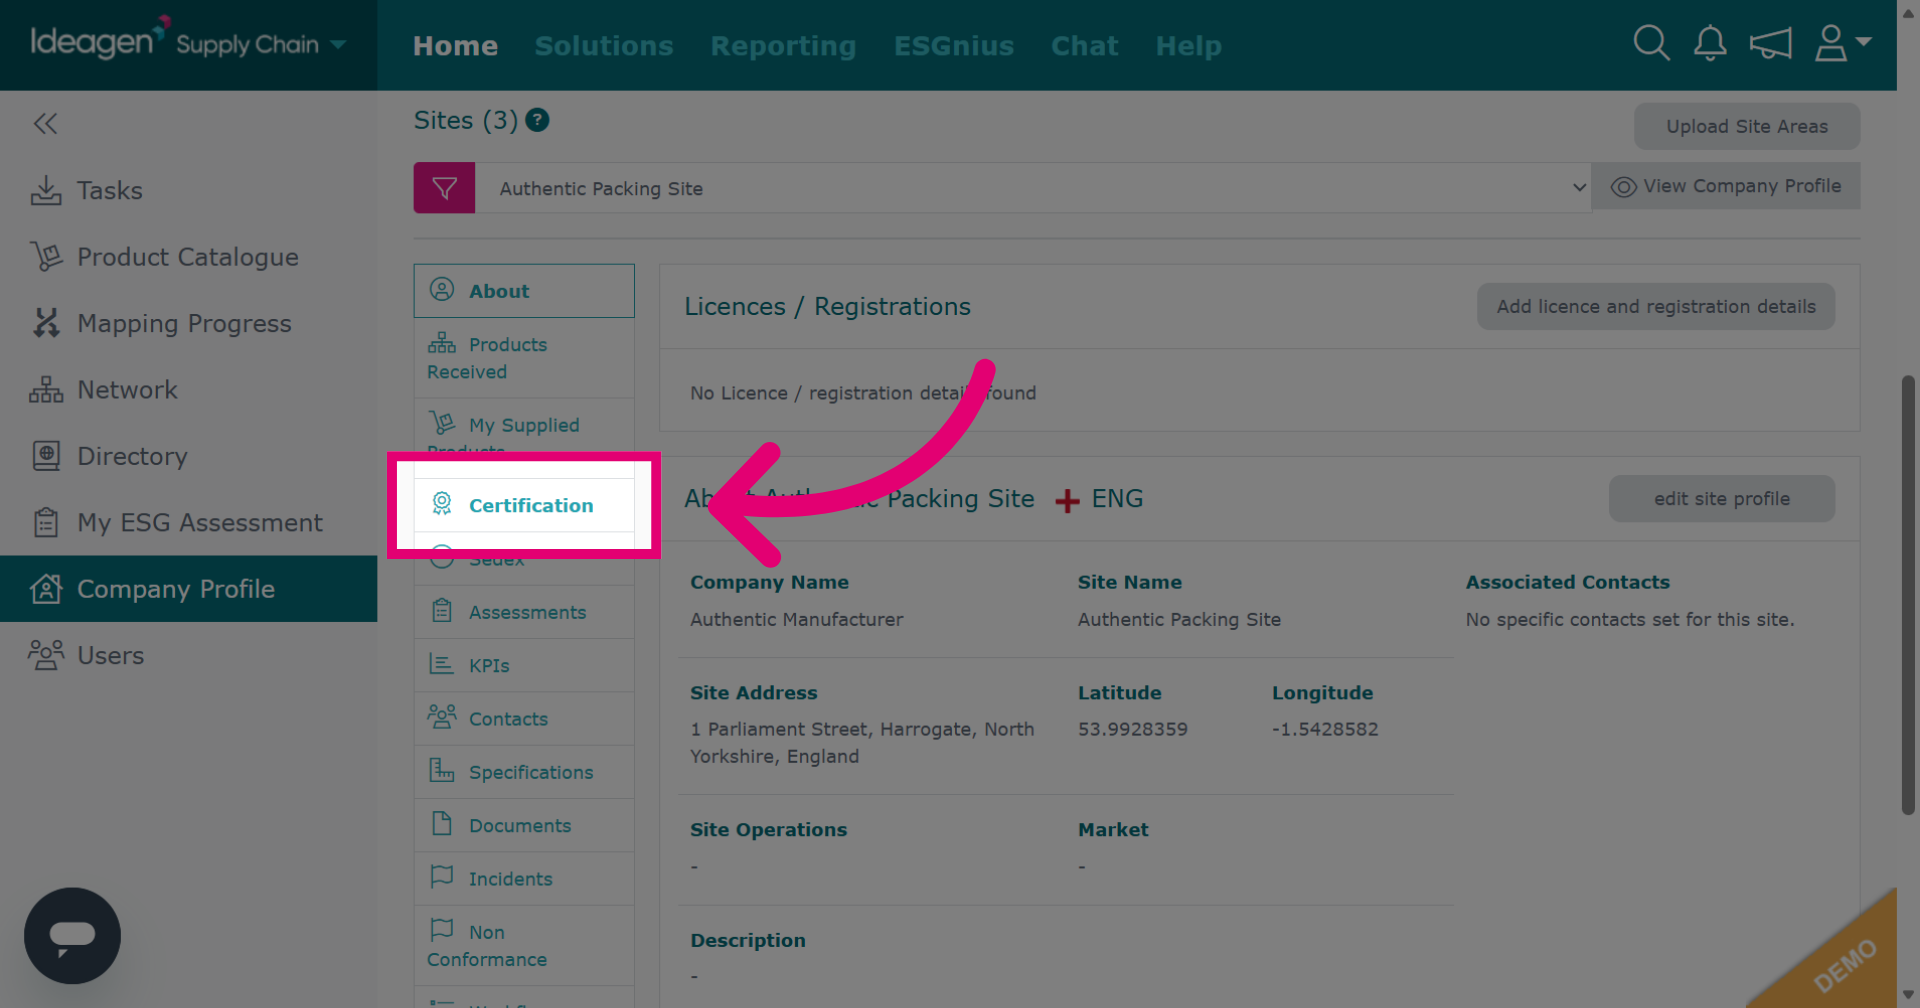Viewport: 1920px width, 1008px height.
Task: Open My ESG Assessment in sidebar
Action: pos(188,522)
